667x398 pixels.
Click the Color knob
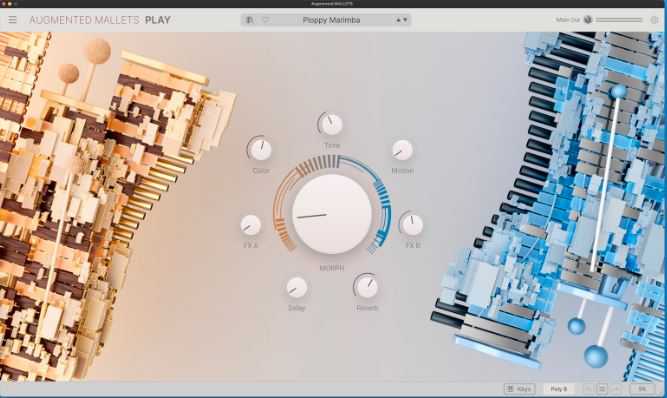(x=260, y=149)
